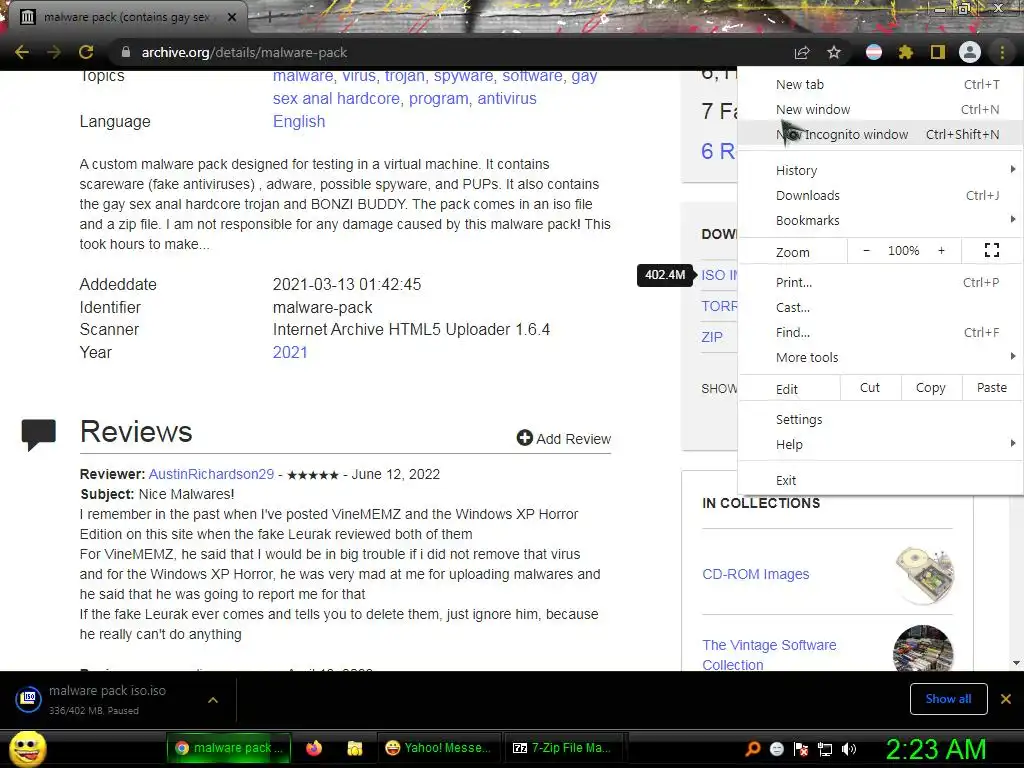Expand options for malware pack iso.iso download
Viewport: 1024px width, 768px height.
[x=213, y=699]
